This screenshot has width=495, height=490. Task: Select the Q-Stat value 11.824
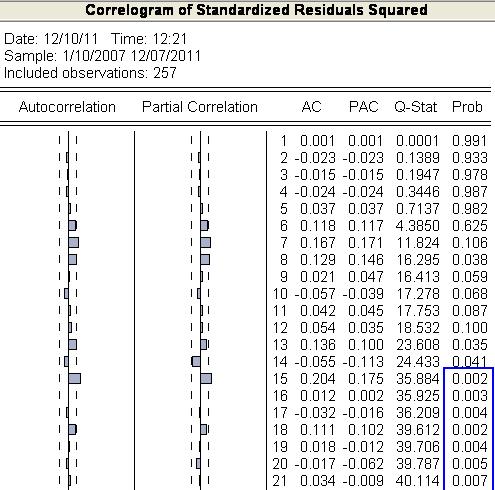coord(418,243)
